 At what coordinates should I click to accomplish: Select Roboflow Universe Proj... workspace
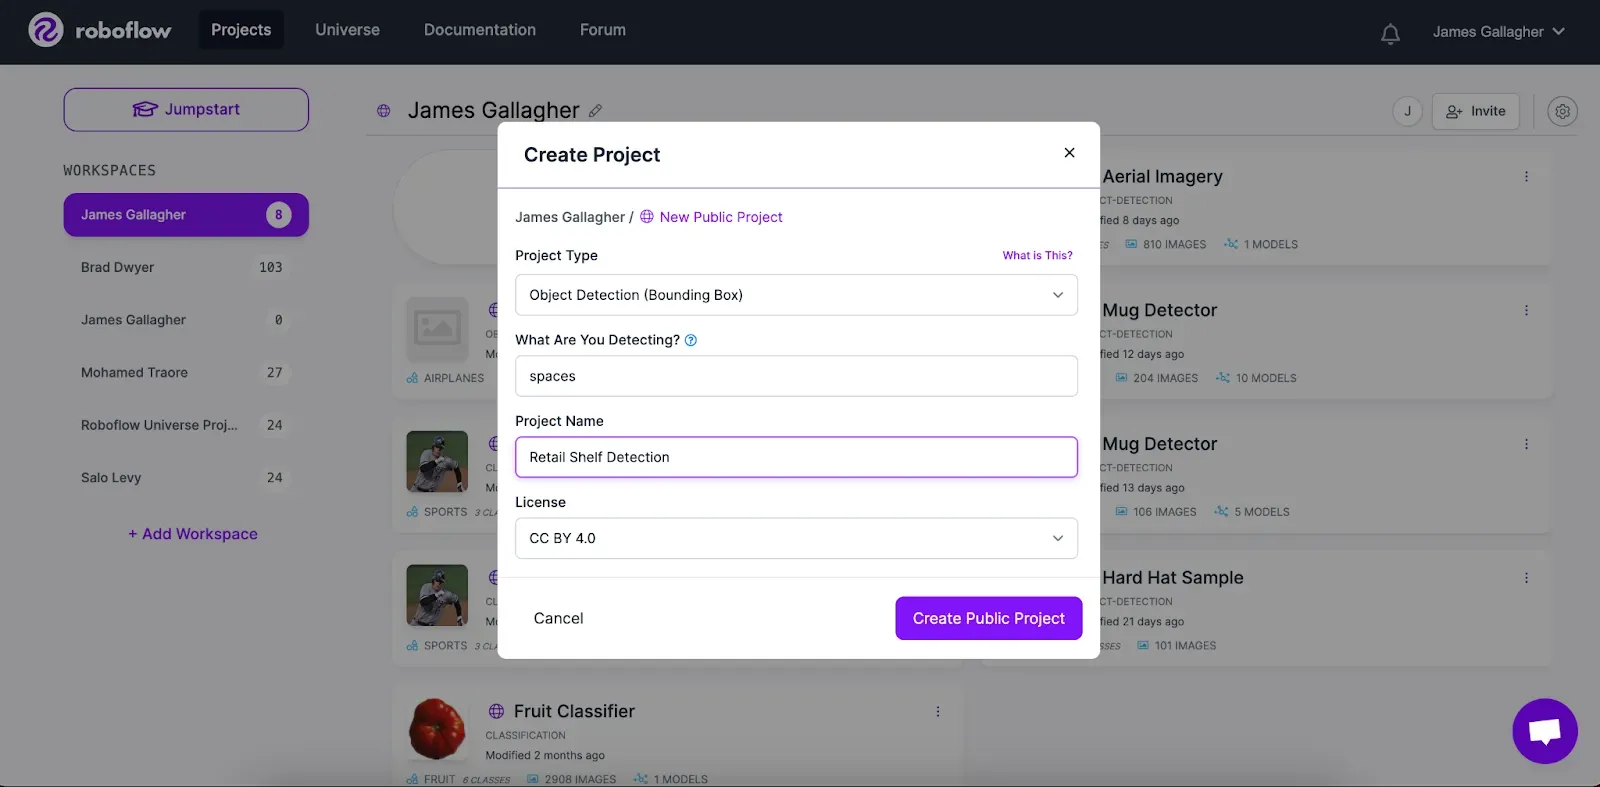(x=186, y=425)
